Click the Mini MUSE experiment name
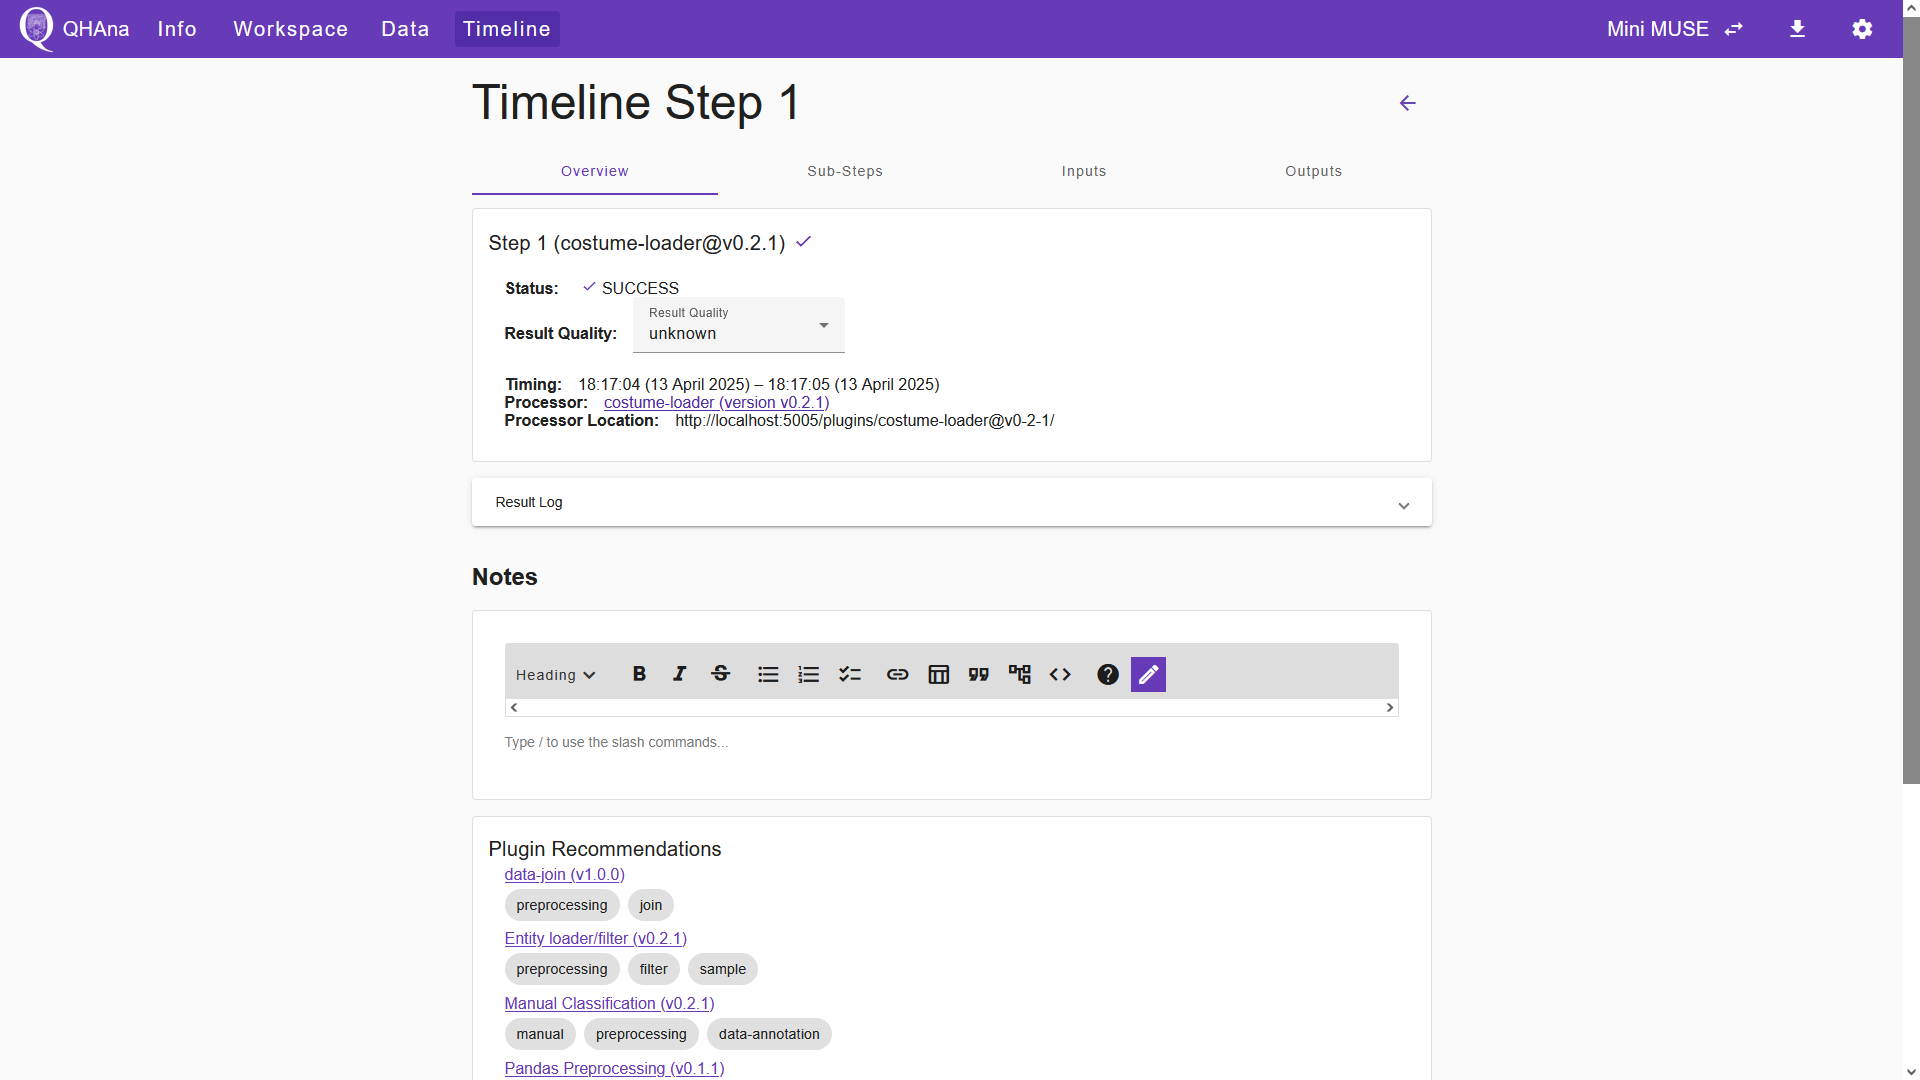This screenshot has height=1080, width=1920. [1658, 29]
